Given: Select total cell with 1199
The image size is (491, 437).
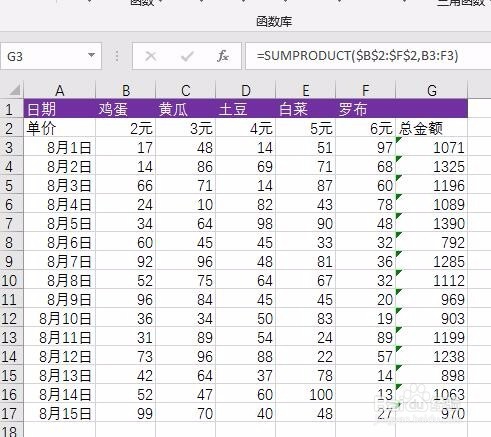Looking at the screenshot, I should click(x=432, y=337).
